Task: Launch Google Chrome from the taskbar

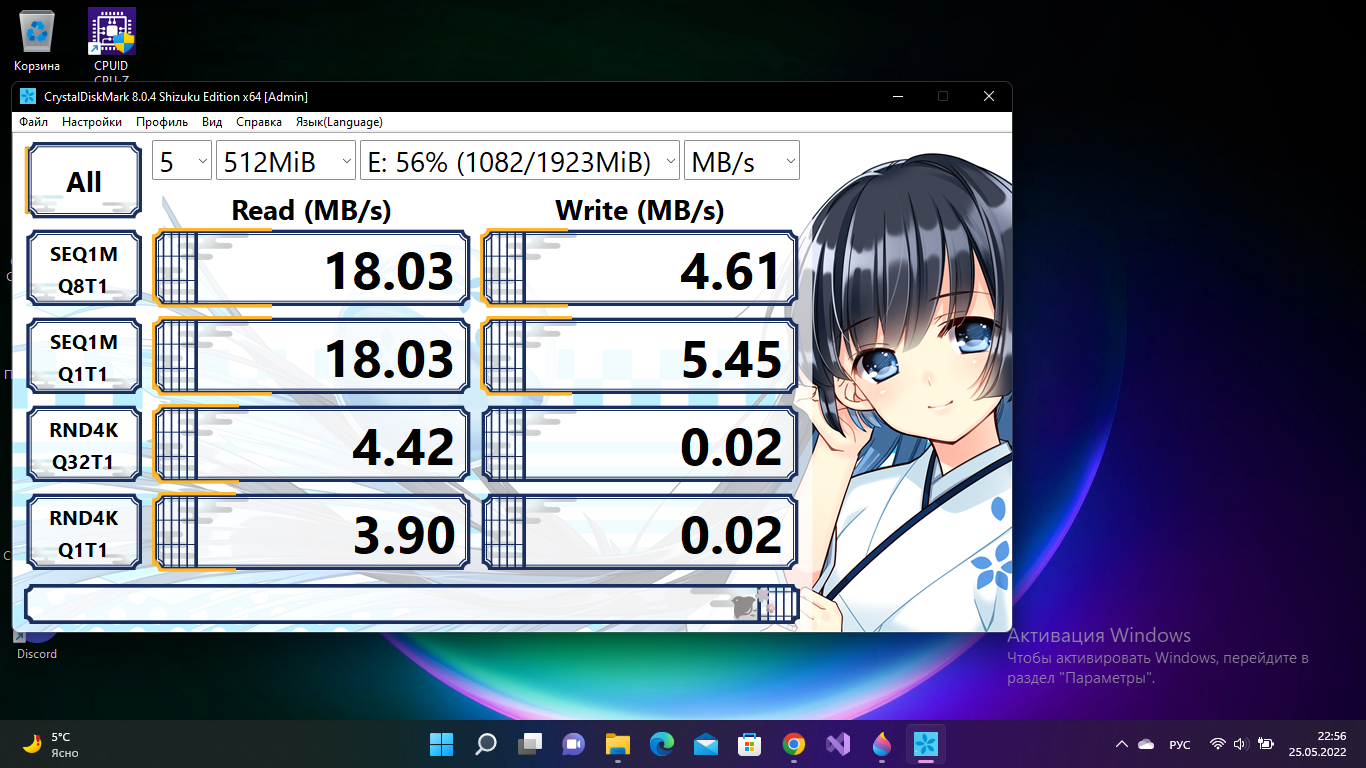Action: (793, 744)
